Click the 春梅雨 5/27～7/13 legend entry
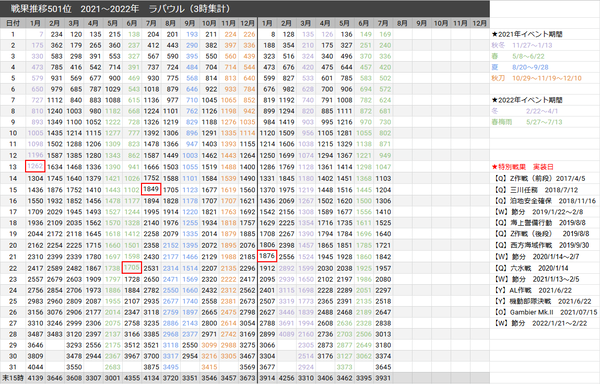 (x=527, y=122)
